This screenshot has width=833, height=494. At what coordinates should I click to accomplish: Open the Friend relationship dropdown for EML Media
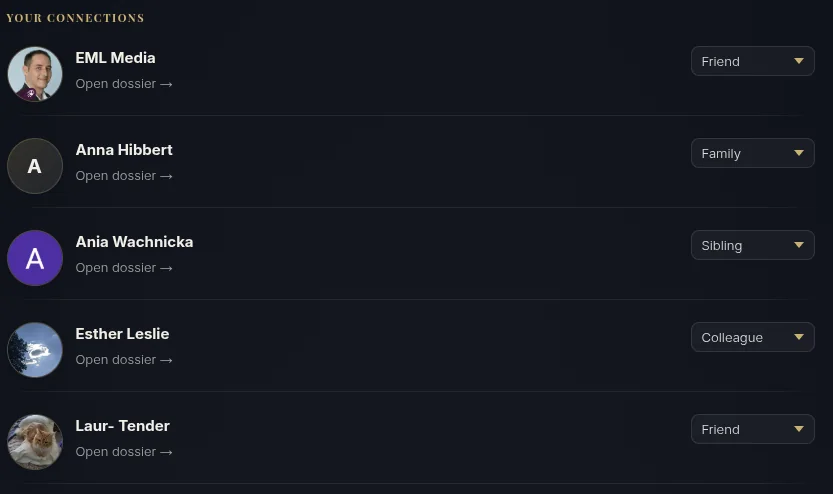click(x=752, y=61)
